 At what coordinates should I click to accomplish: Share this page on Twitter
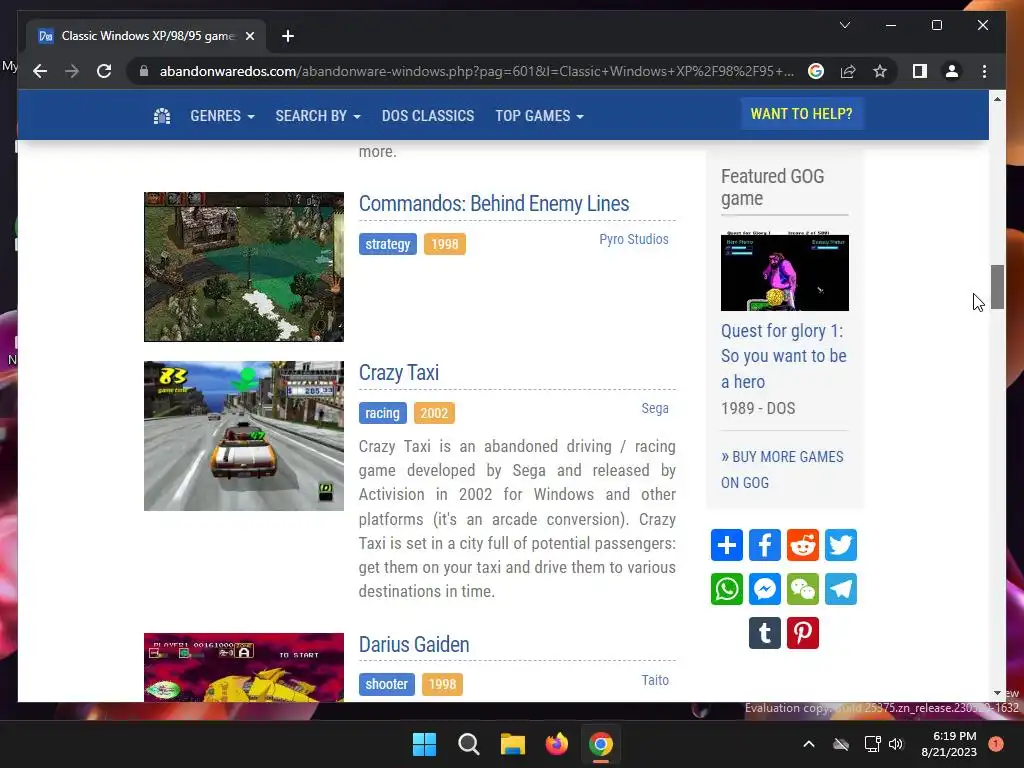tap(840, 545)
